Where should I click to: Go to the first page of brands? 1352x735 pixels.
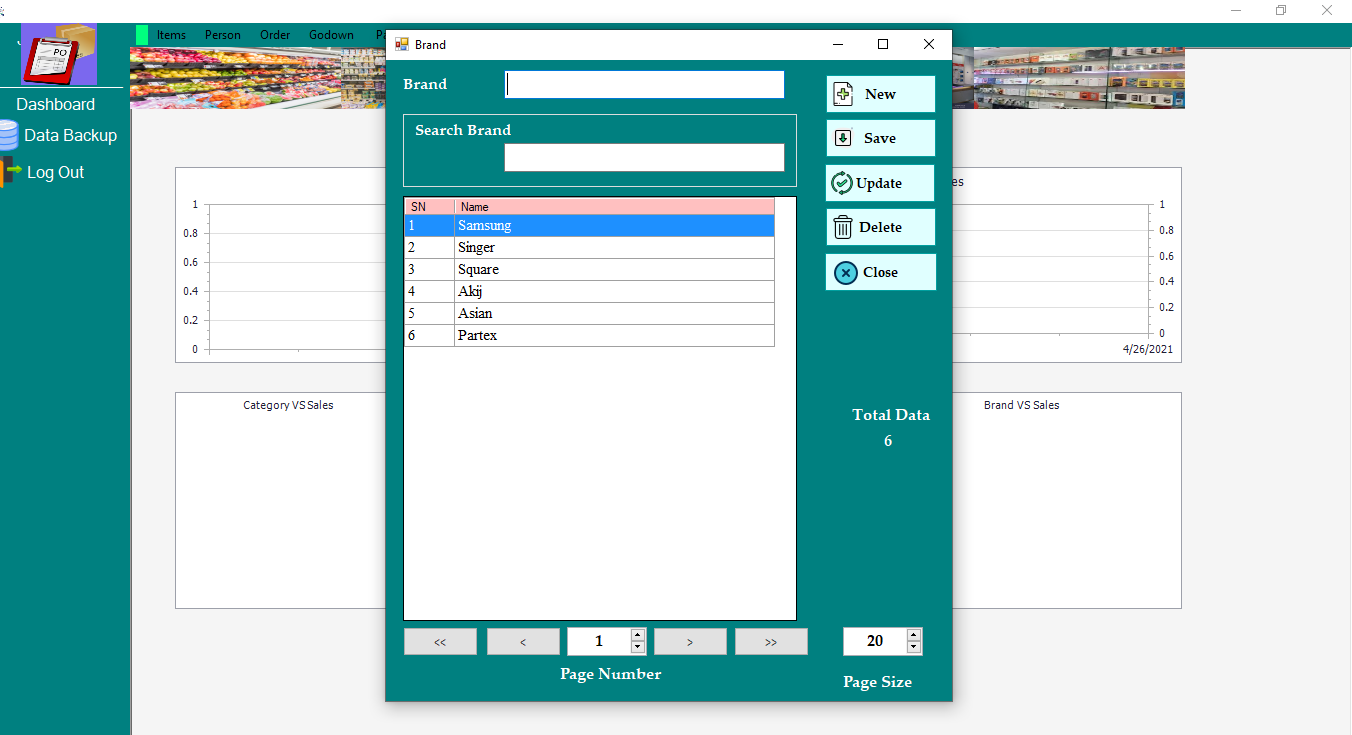coord(440,642)
